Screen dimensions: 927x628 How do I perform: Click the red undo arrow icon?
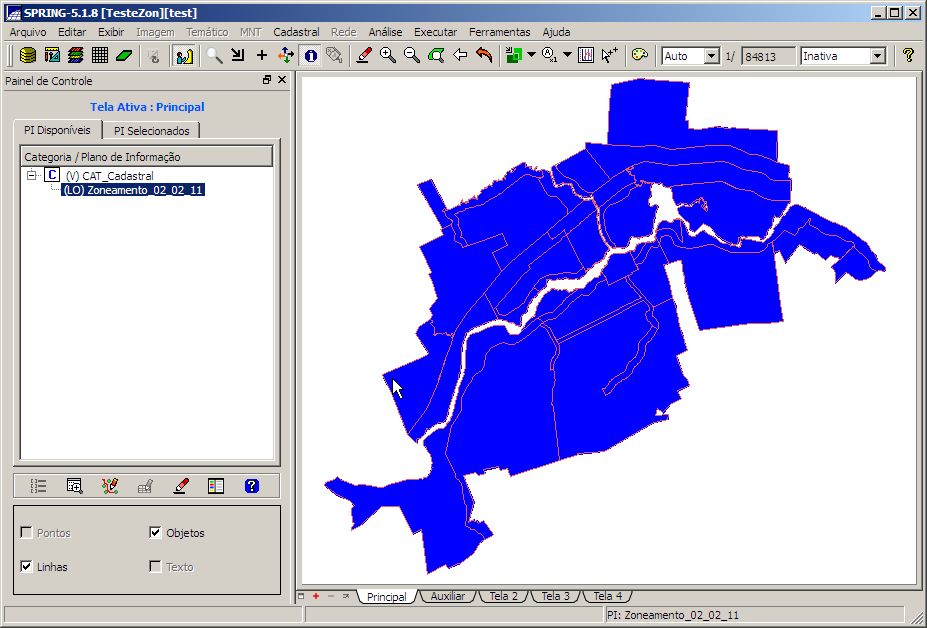[x=485, y=56]
